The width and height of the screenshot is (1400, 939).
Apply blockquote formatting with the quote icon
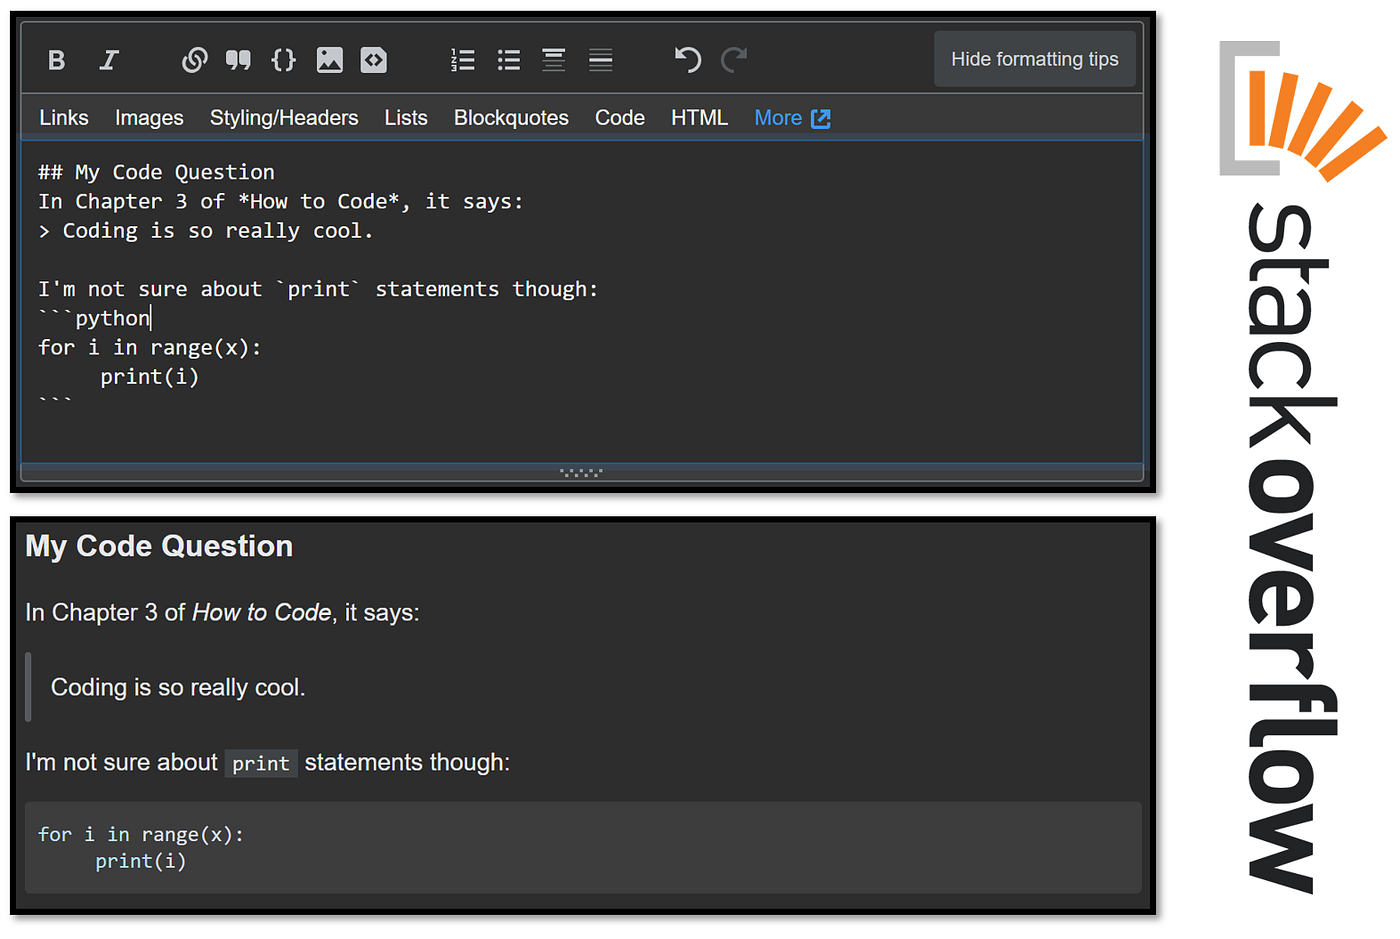pos(238,59)
